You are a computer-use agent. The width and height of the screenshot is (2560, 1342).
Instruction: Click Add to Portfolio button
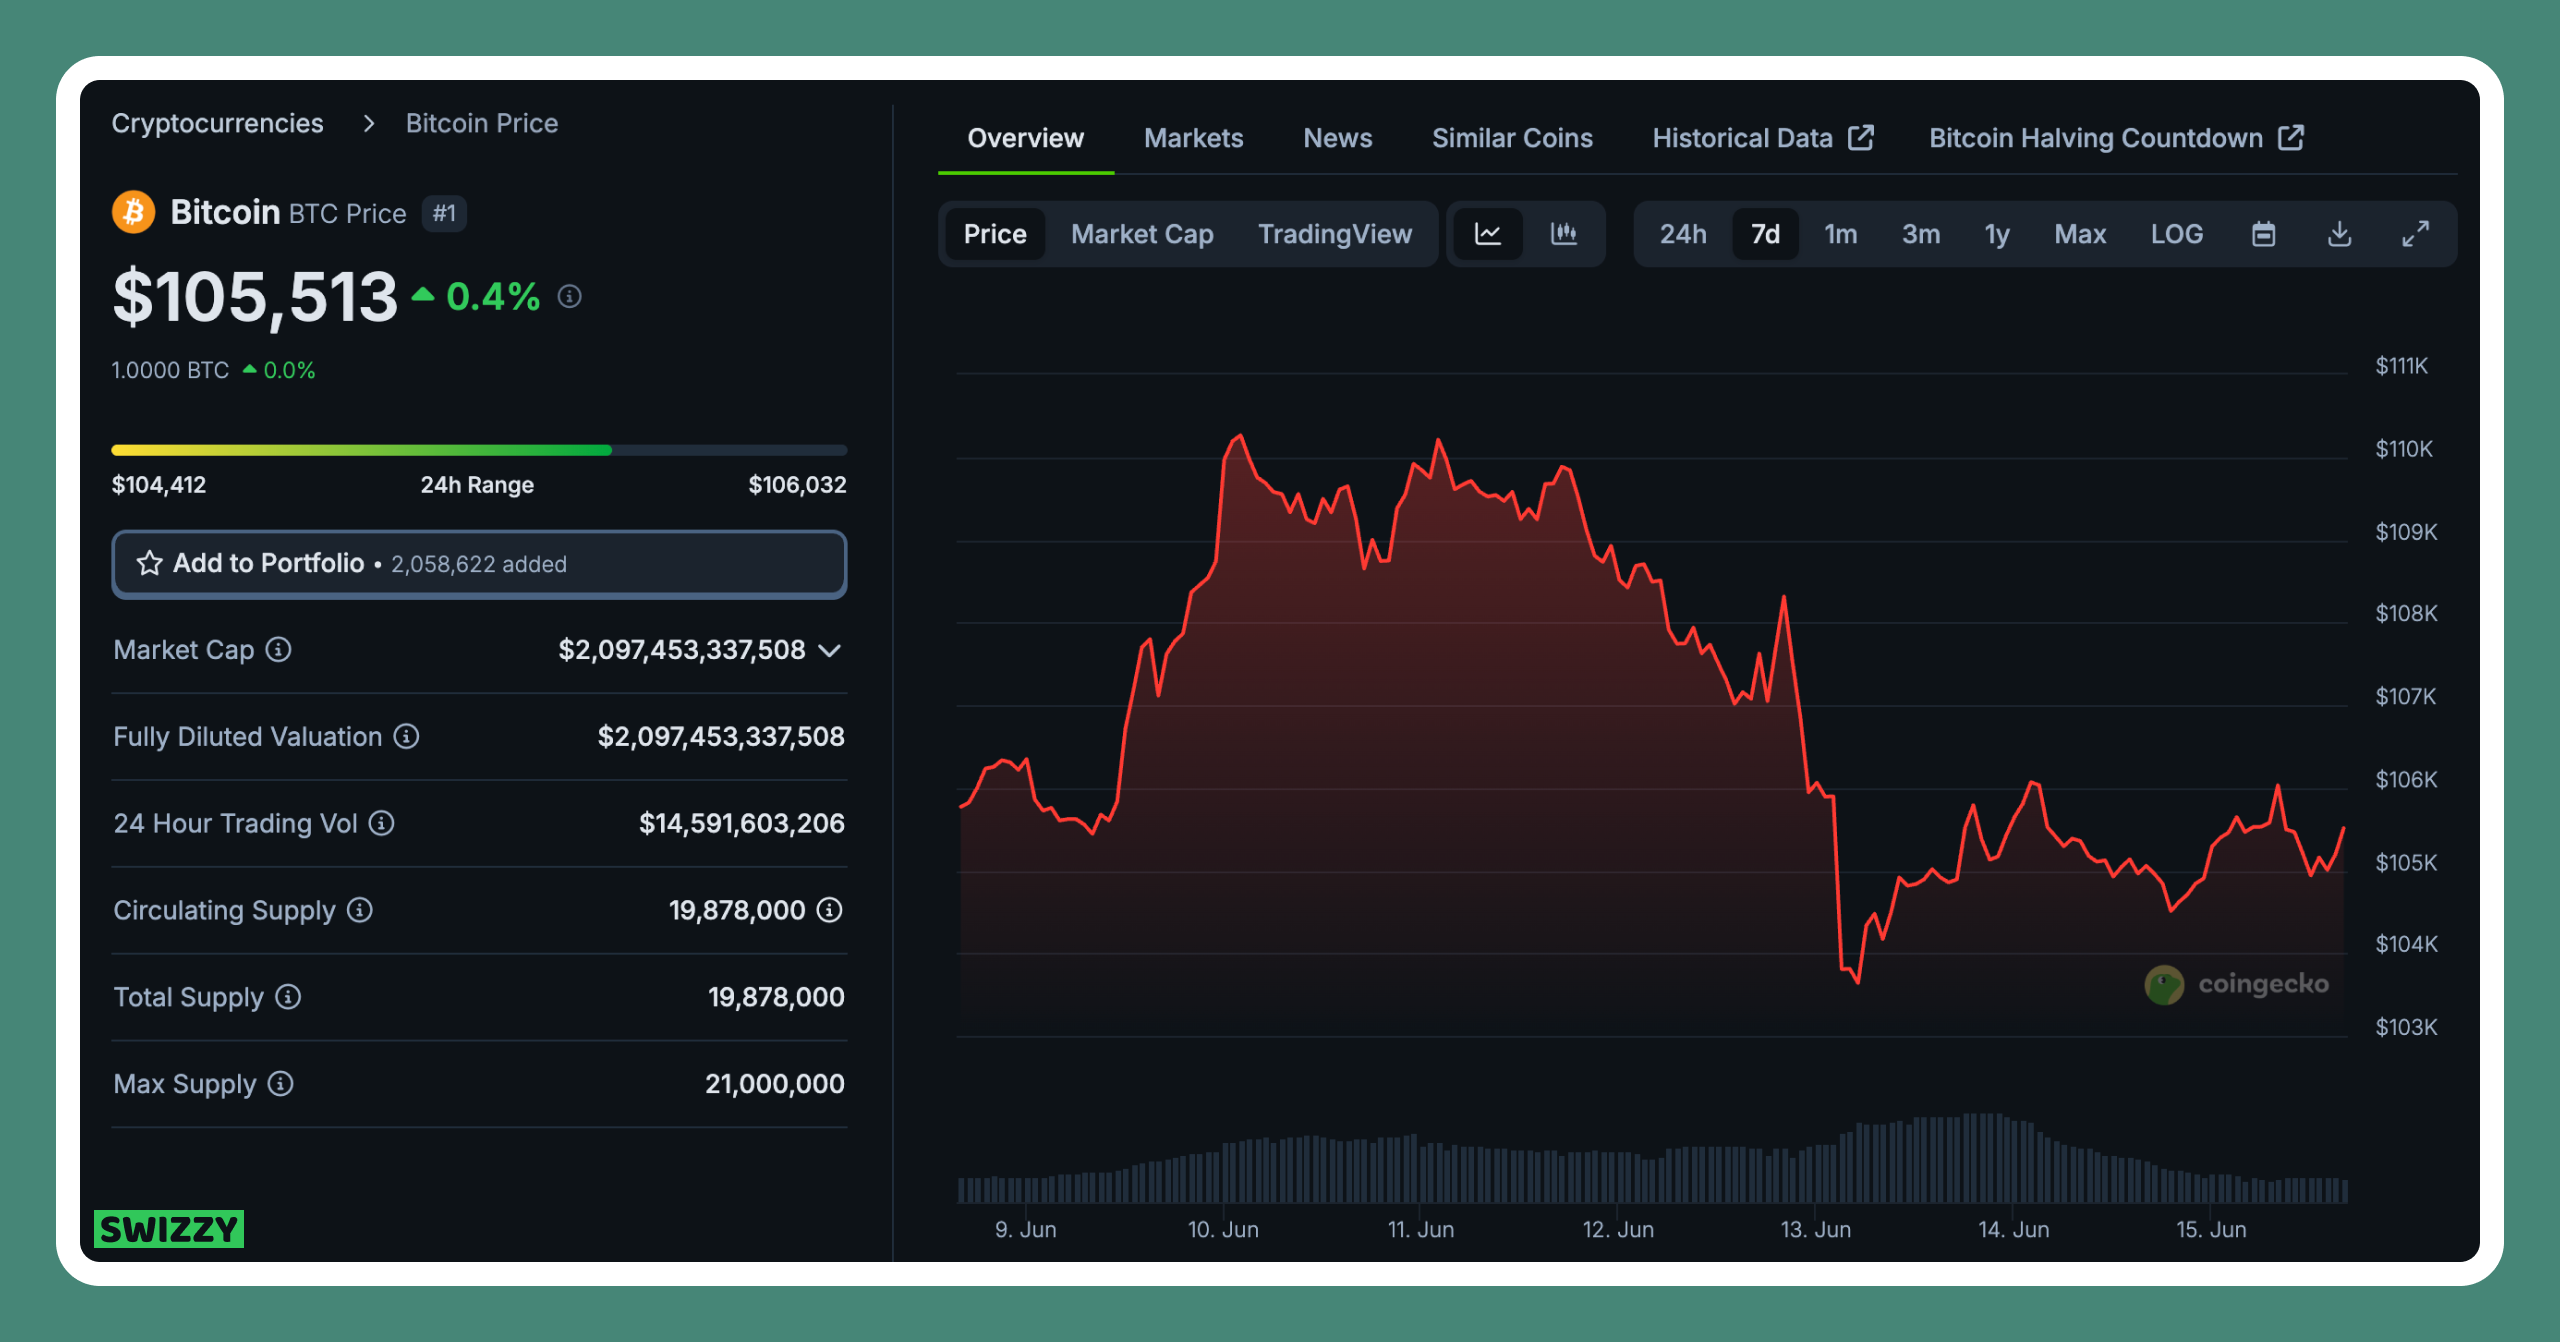(479, 564)
